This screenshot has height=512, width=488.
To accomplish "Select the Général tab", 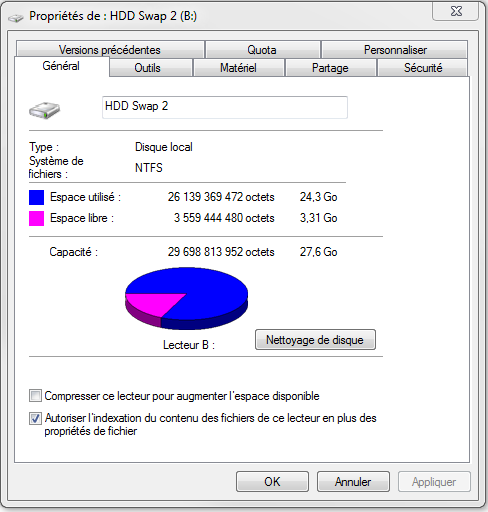I will tap(62, 66).
